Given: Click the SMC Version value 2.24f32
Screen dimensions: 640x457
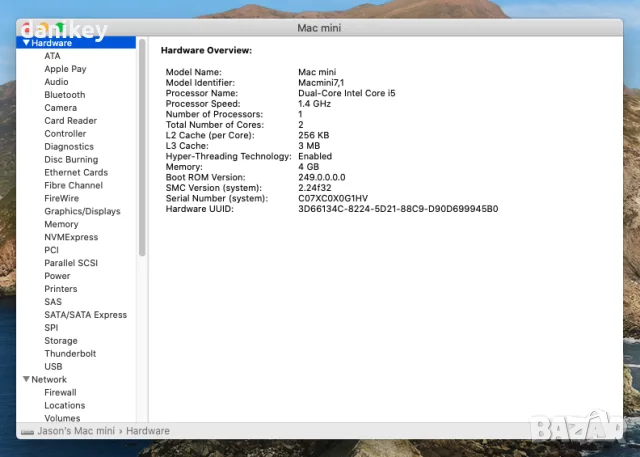Looking at the screenshot, I should [315, 188].
